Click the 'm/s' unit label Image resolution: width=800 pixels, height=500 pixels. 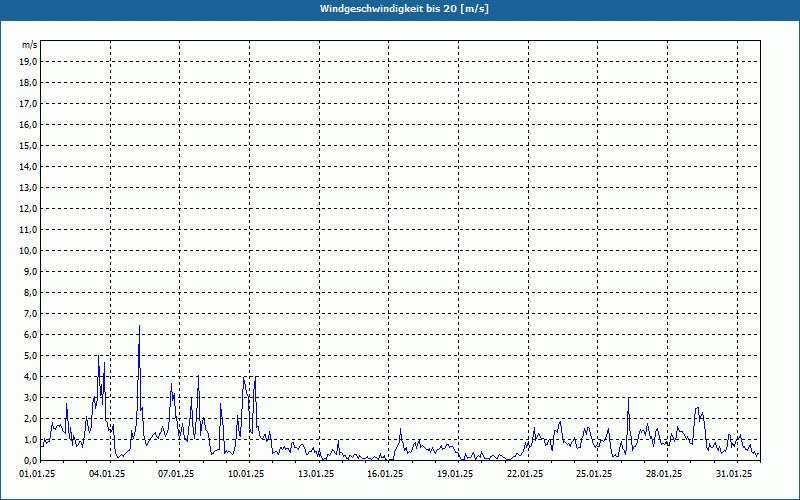(x=30, y=45)
